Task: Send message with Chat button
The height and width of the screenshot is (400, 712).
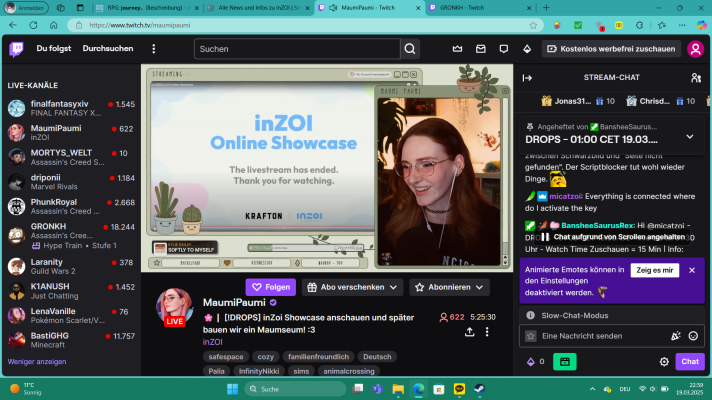Action: (690, 362)
